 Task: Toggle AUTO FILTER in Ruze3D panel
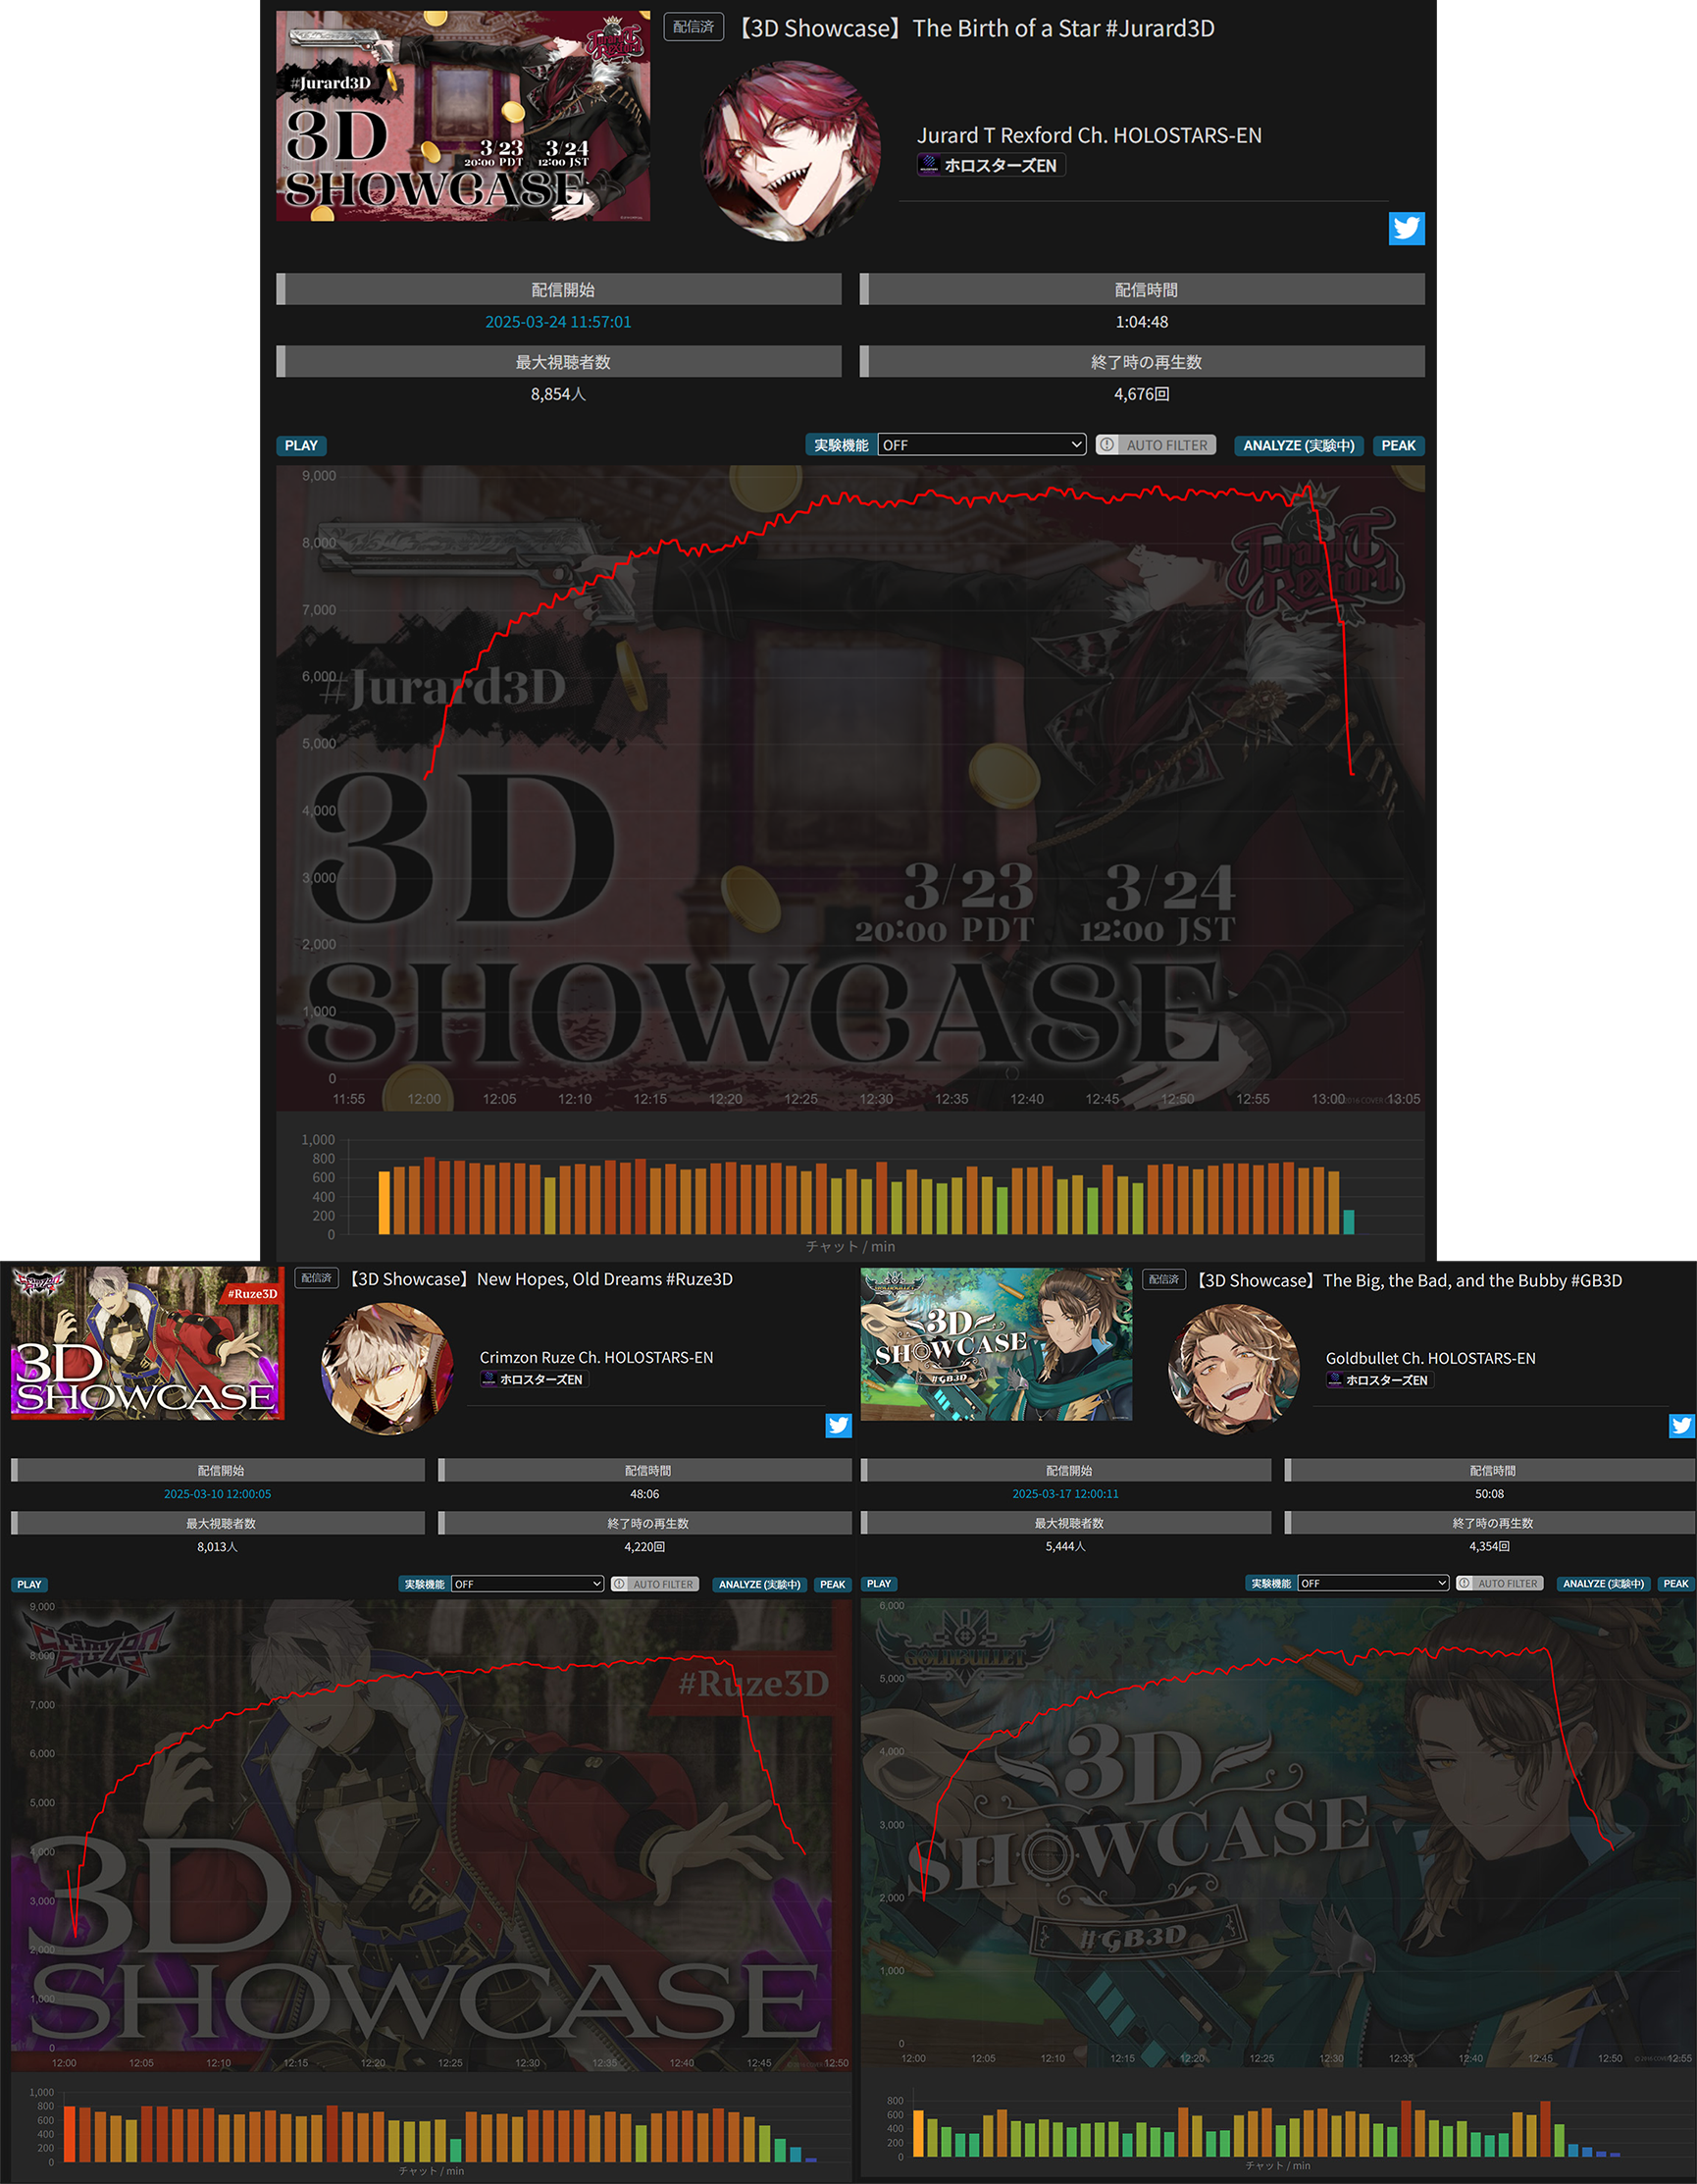[655, 1584]
